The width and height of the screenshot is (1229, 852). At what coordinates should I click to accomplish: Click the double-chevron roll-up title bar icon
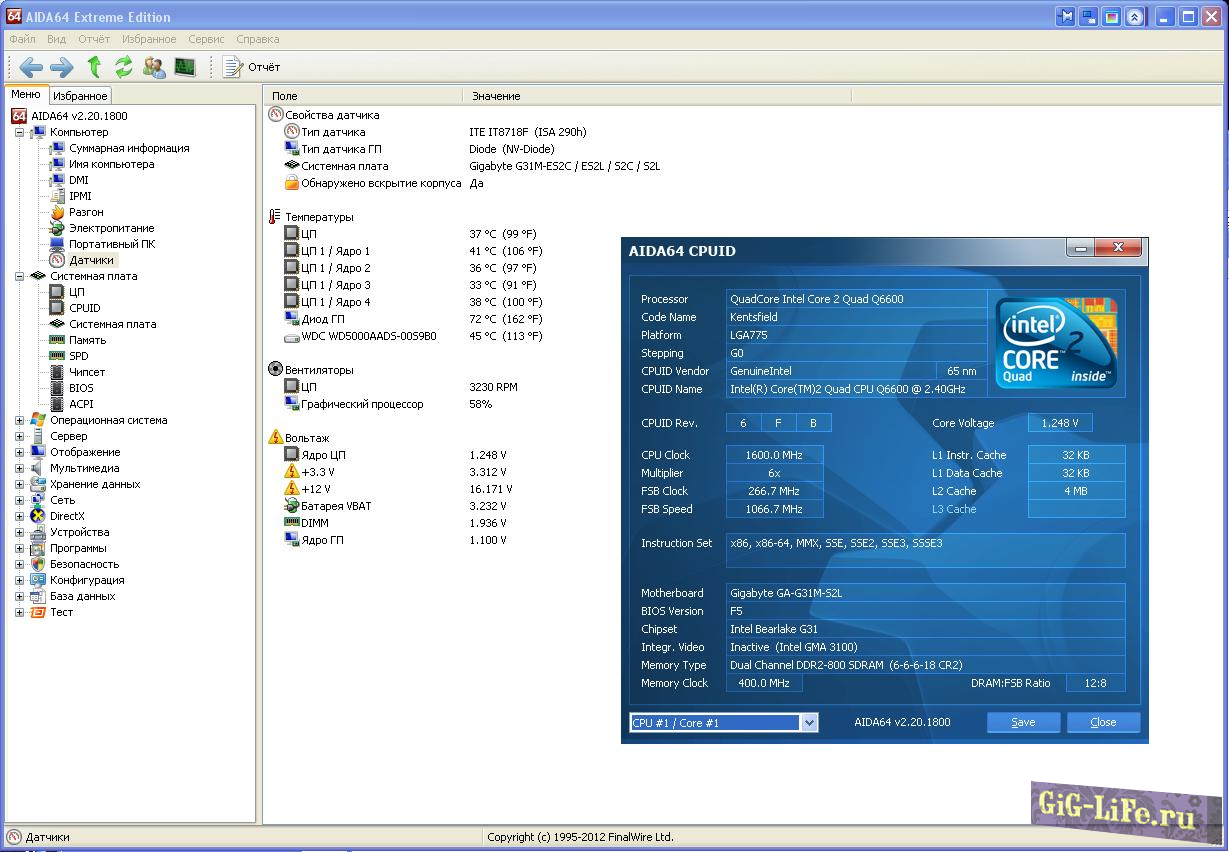click(1134, 17)
